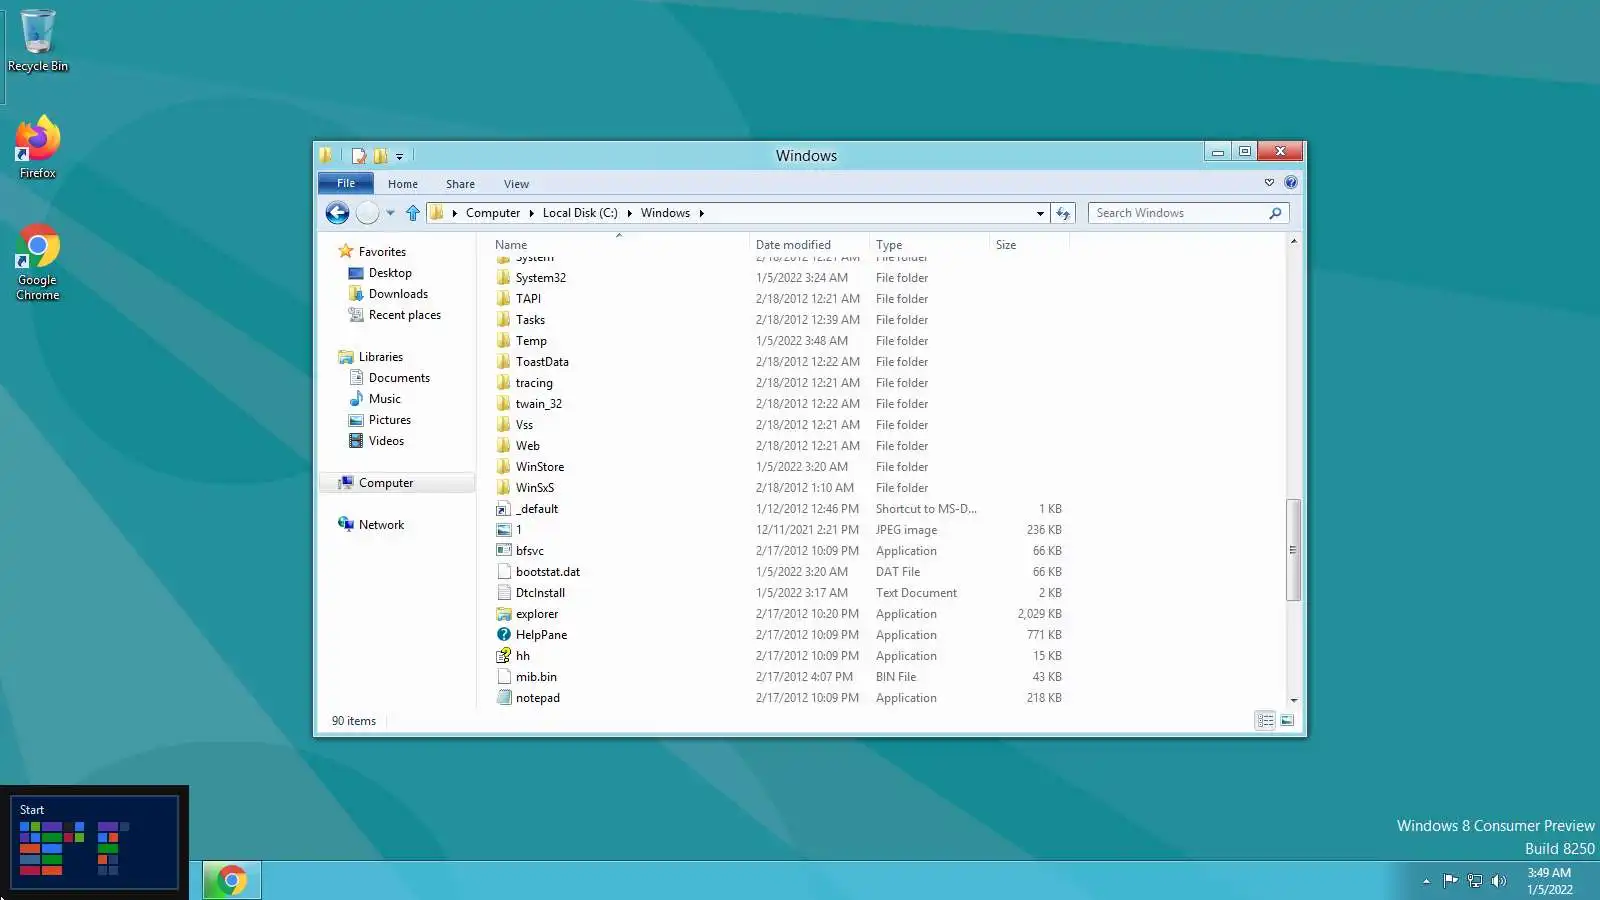The width and height of the screenshot is (1600, 900).
Task: Select the WinStore folder name
Action: 540,467
